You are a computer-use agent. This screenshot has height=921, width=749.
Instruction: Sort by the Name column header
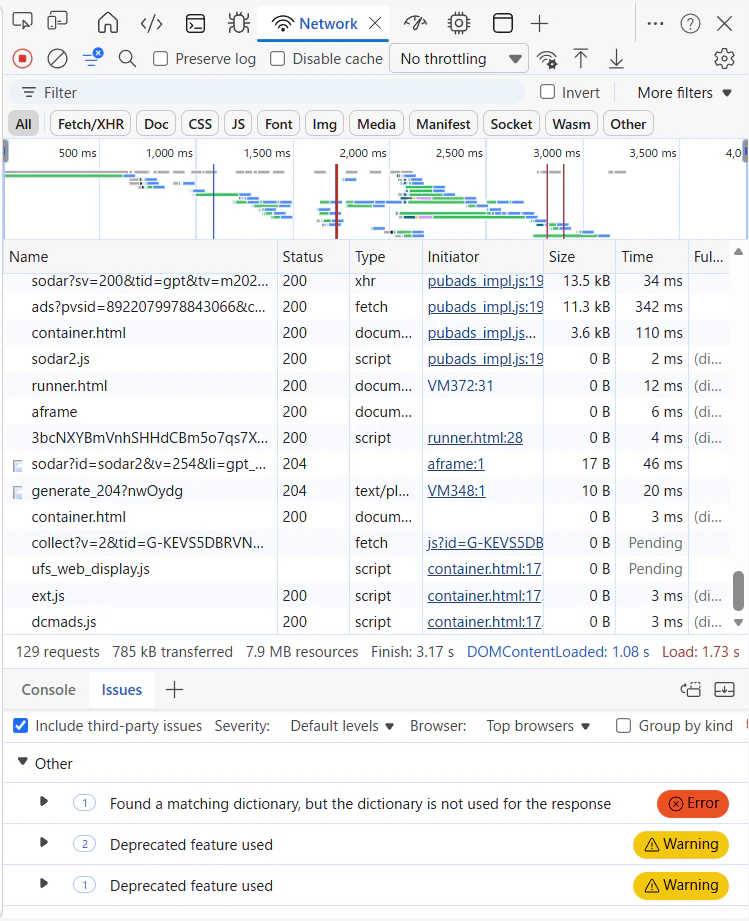click(140, 257)
